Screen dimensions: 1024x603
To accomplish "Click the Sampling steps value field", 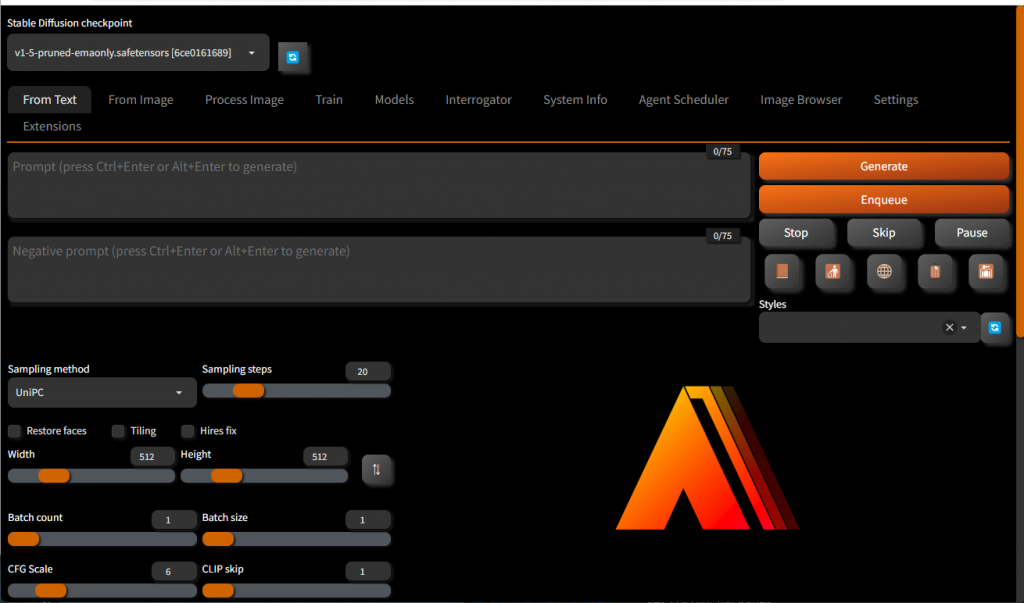I will tap(368, 371).
